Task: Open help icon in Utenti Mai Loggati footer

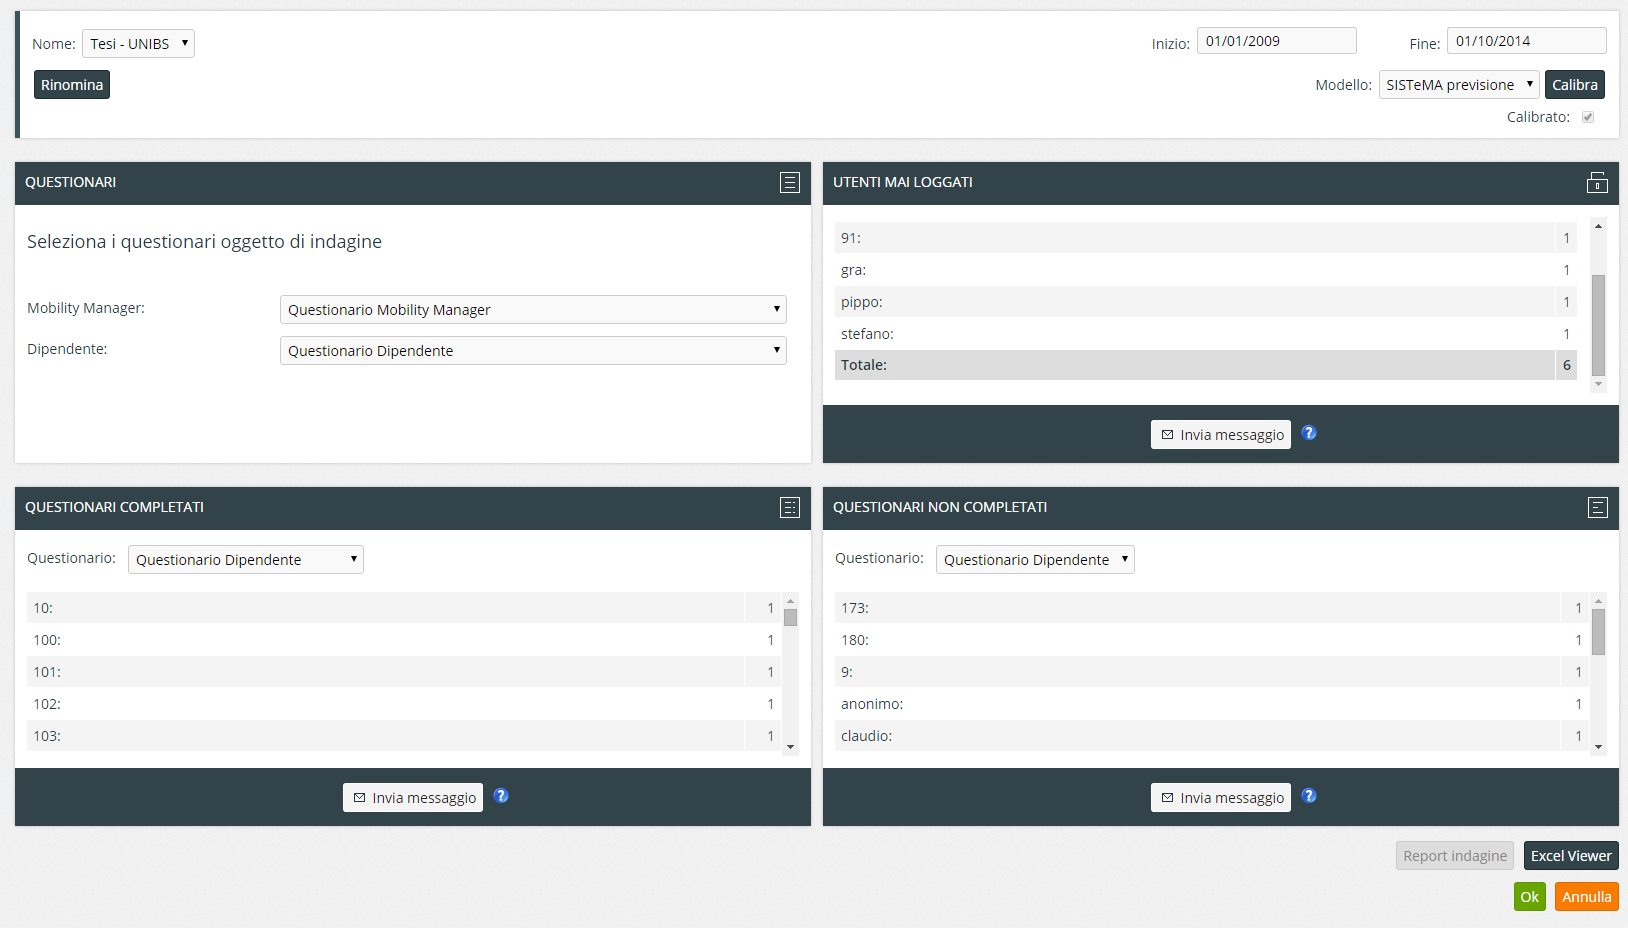Action: point(1309,433)
